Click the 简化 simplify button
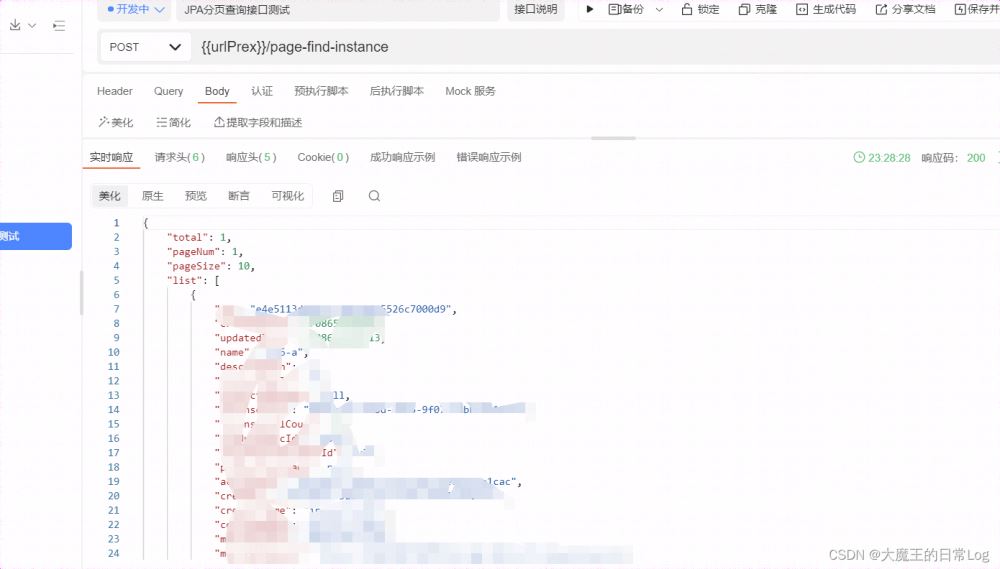Image resolution: width=1000 pixels, height=569 pixels. [x=173, y=122]
